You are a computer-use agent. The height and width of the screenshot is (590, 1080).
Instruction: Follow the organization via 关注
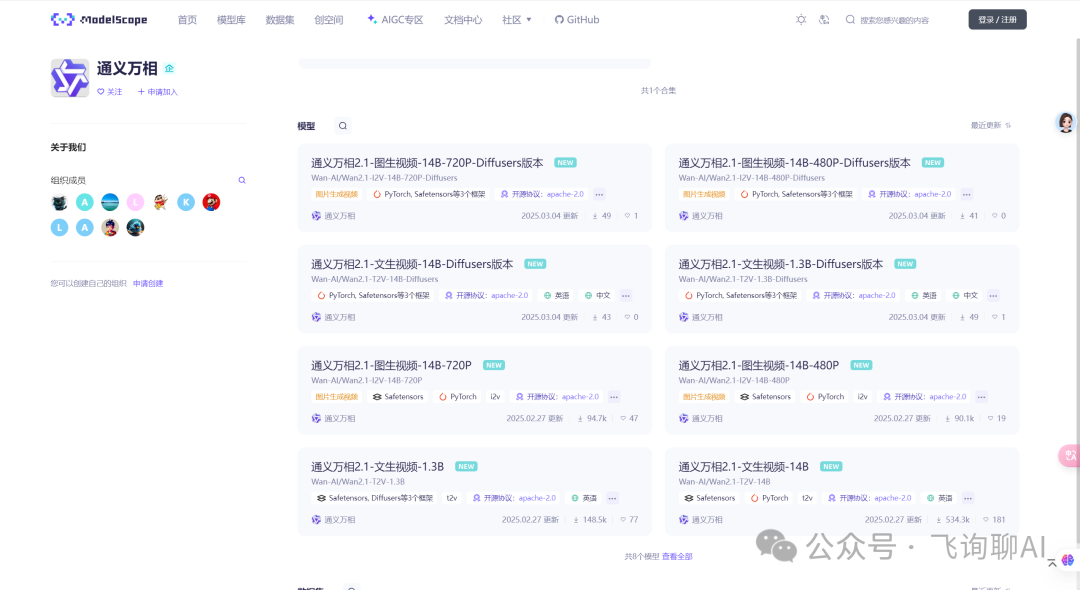110,92
